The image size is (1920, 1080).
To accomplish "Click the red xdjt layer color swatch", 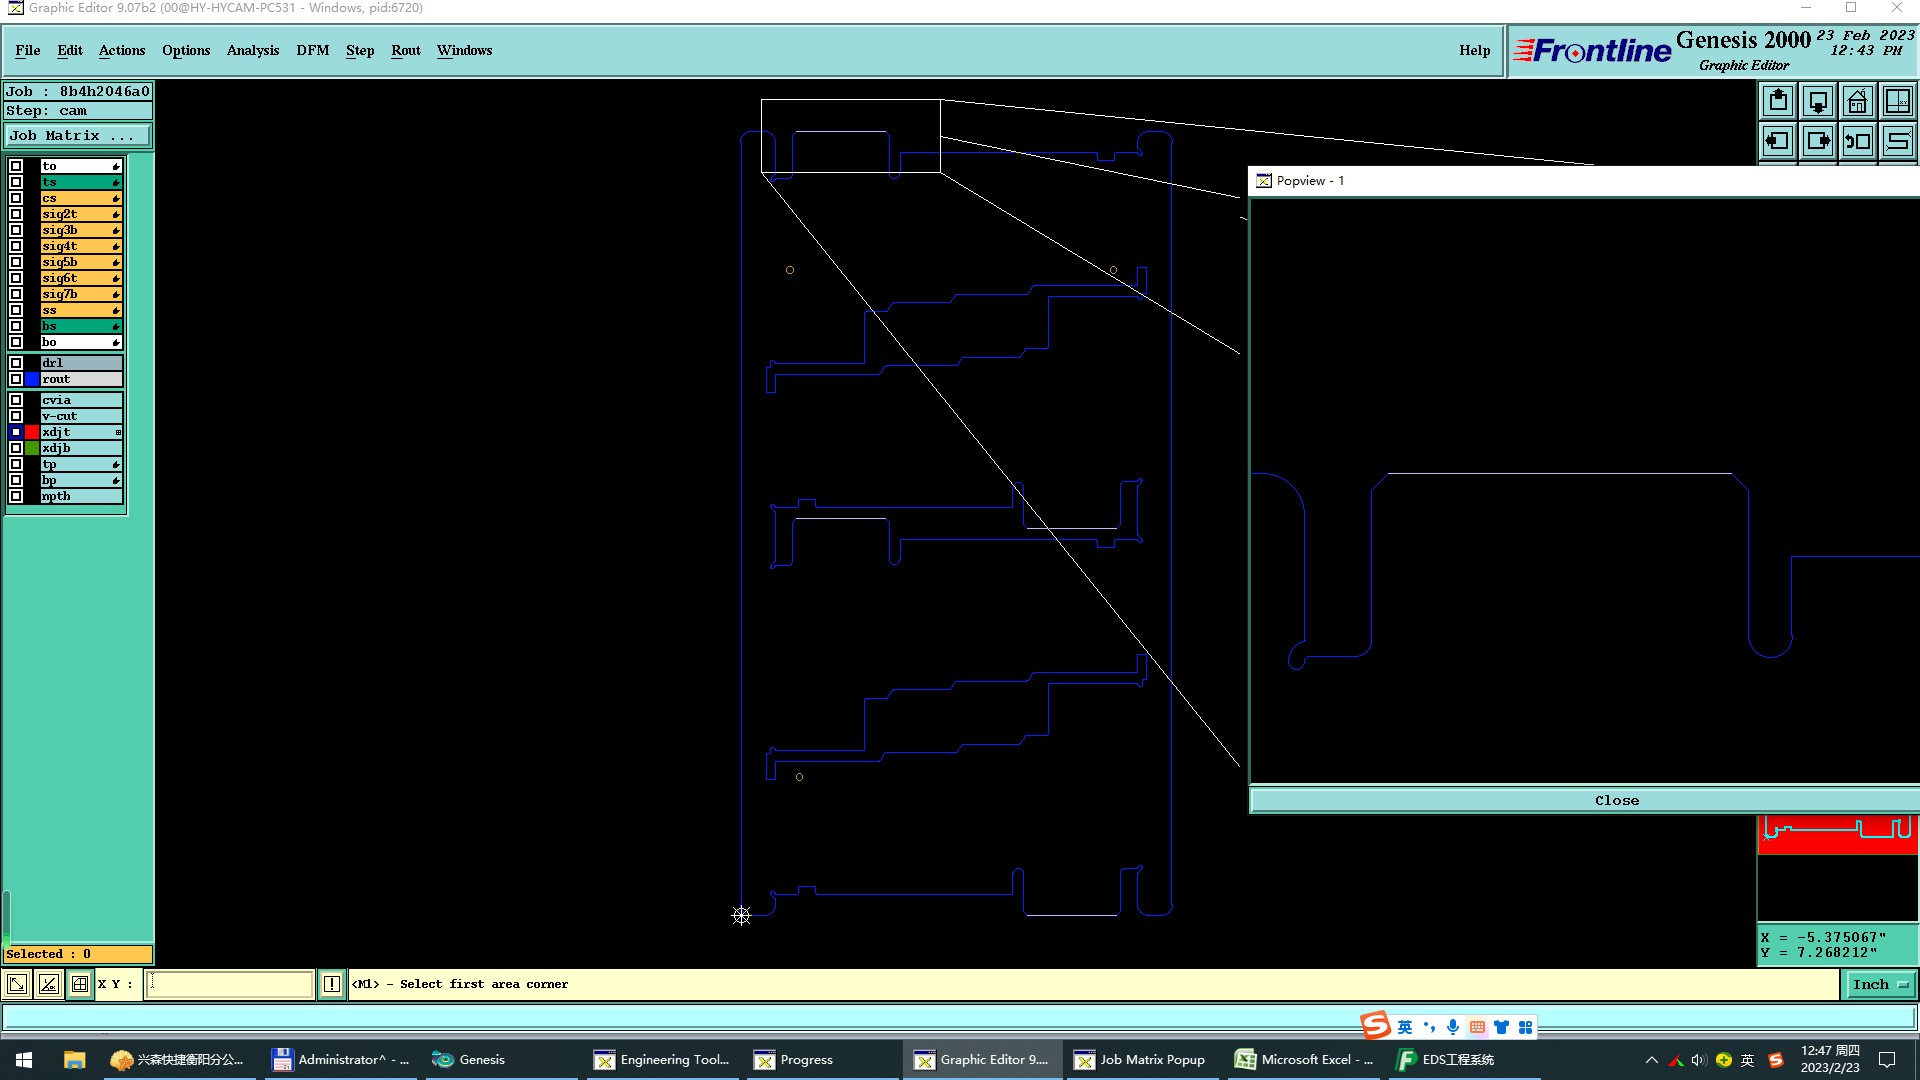I will [x=32, y=432].
